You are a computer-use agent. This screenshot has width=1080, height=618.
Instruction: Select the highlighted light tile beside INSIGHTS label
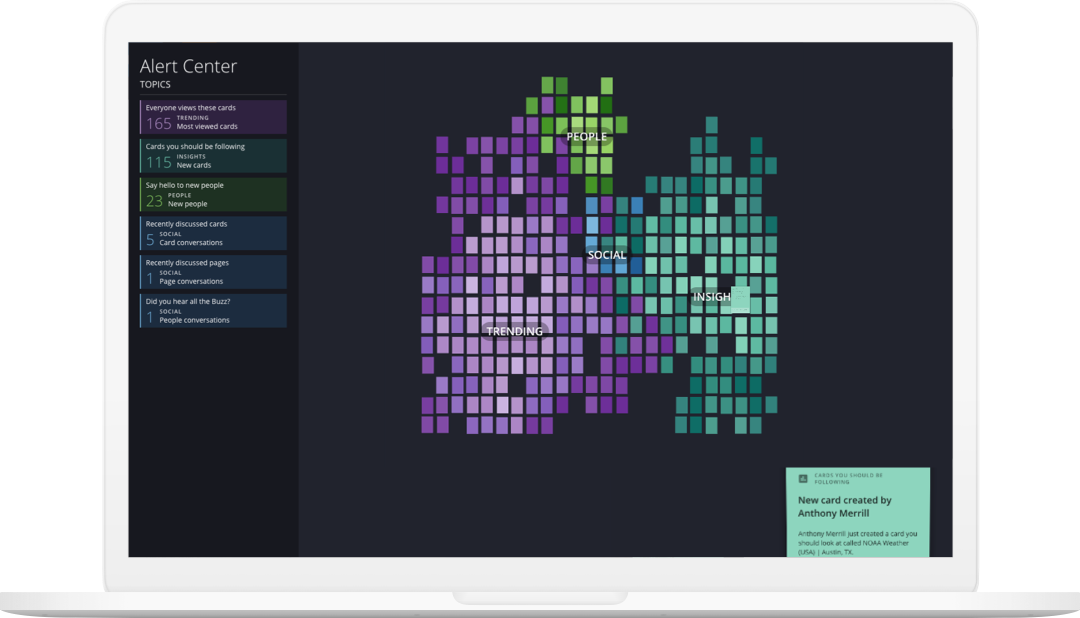pos(740,298)
